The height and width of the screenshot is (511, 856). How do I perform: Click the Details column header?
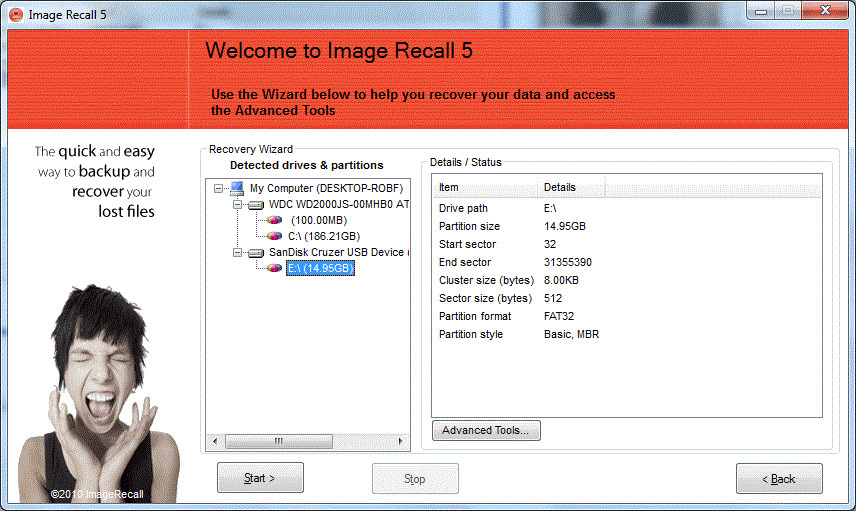click(x=571, y=187)
